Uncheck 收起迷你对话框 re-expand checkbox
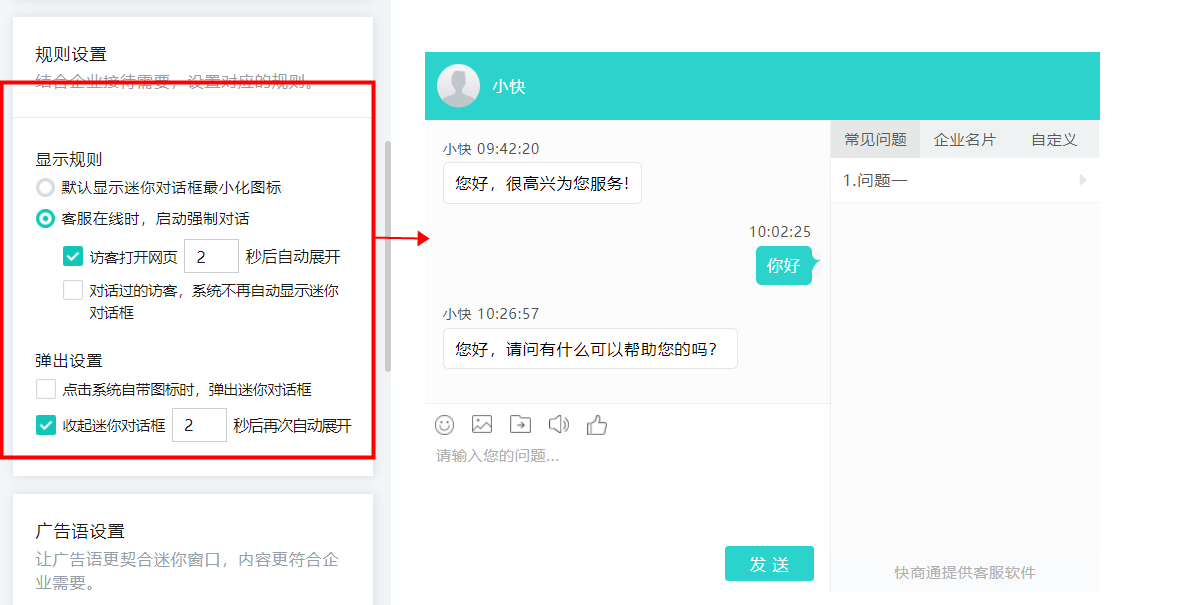1179x605 pixels. tap(46, 425)
